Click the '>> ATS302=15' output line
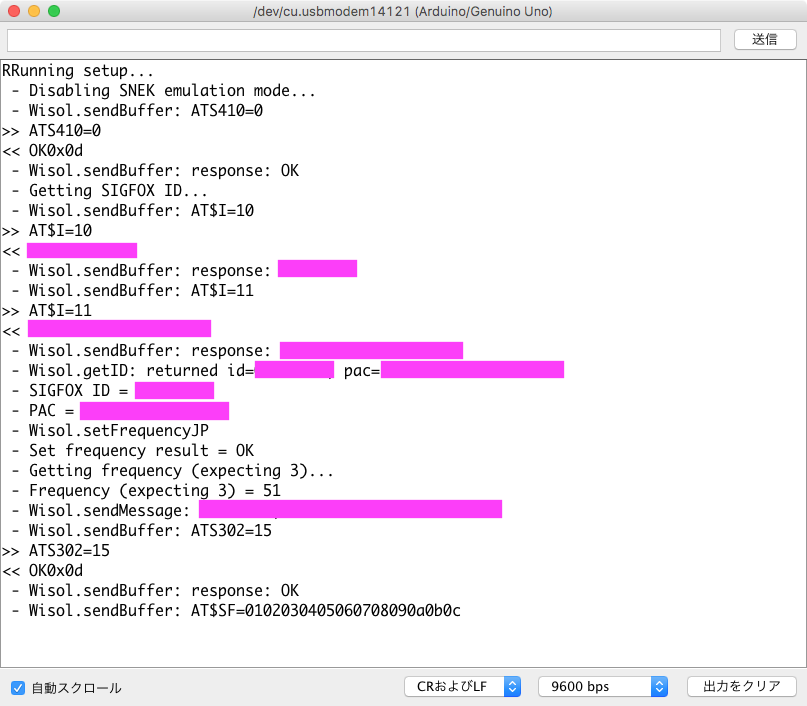 click(56, 551)
